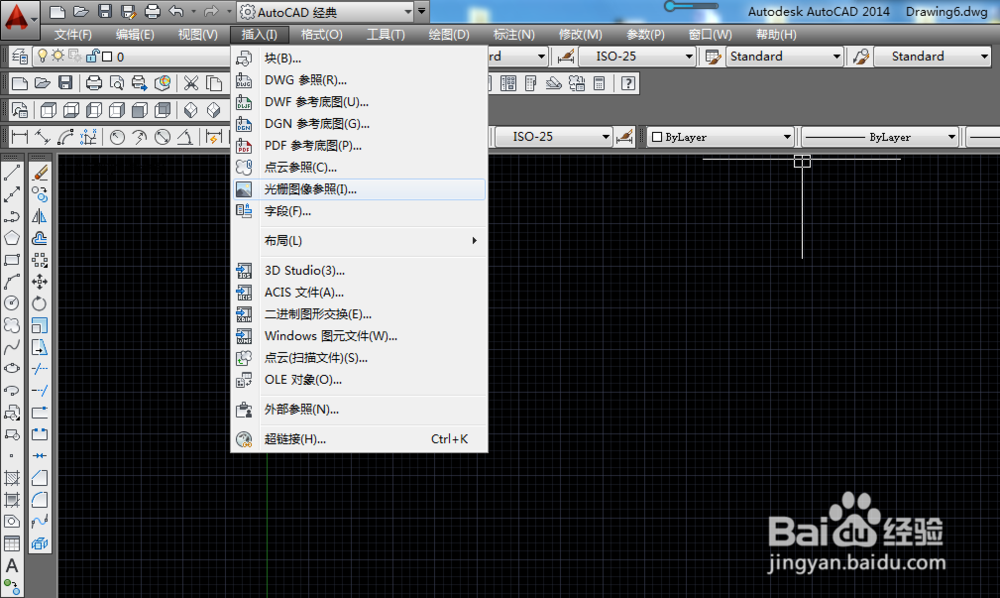Viewport: 1000px width, 598px height.
Task: Open the 文件(F) menu
Action: (x=73, y=34)
